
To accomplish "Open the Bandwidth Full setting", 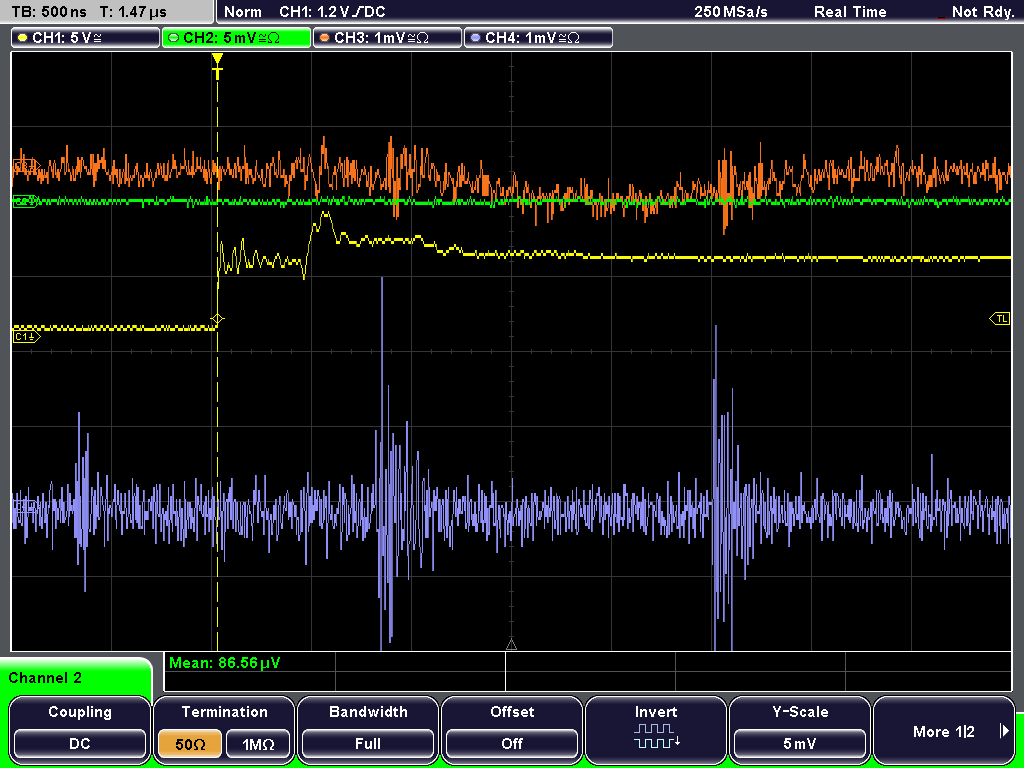I will click(368, 744).
